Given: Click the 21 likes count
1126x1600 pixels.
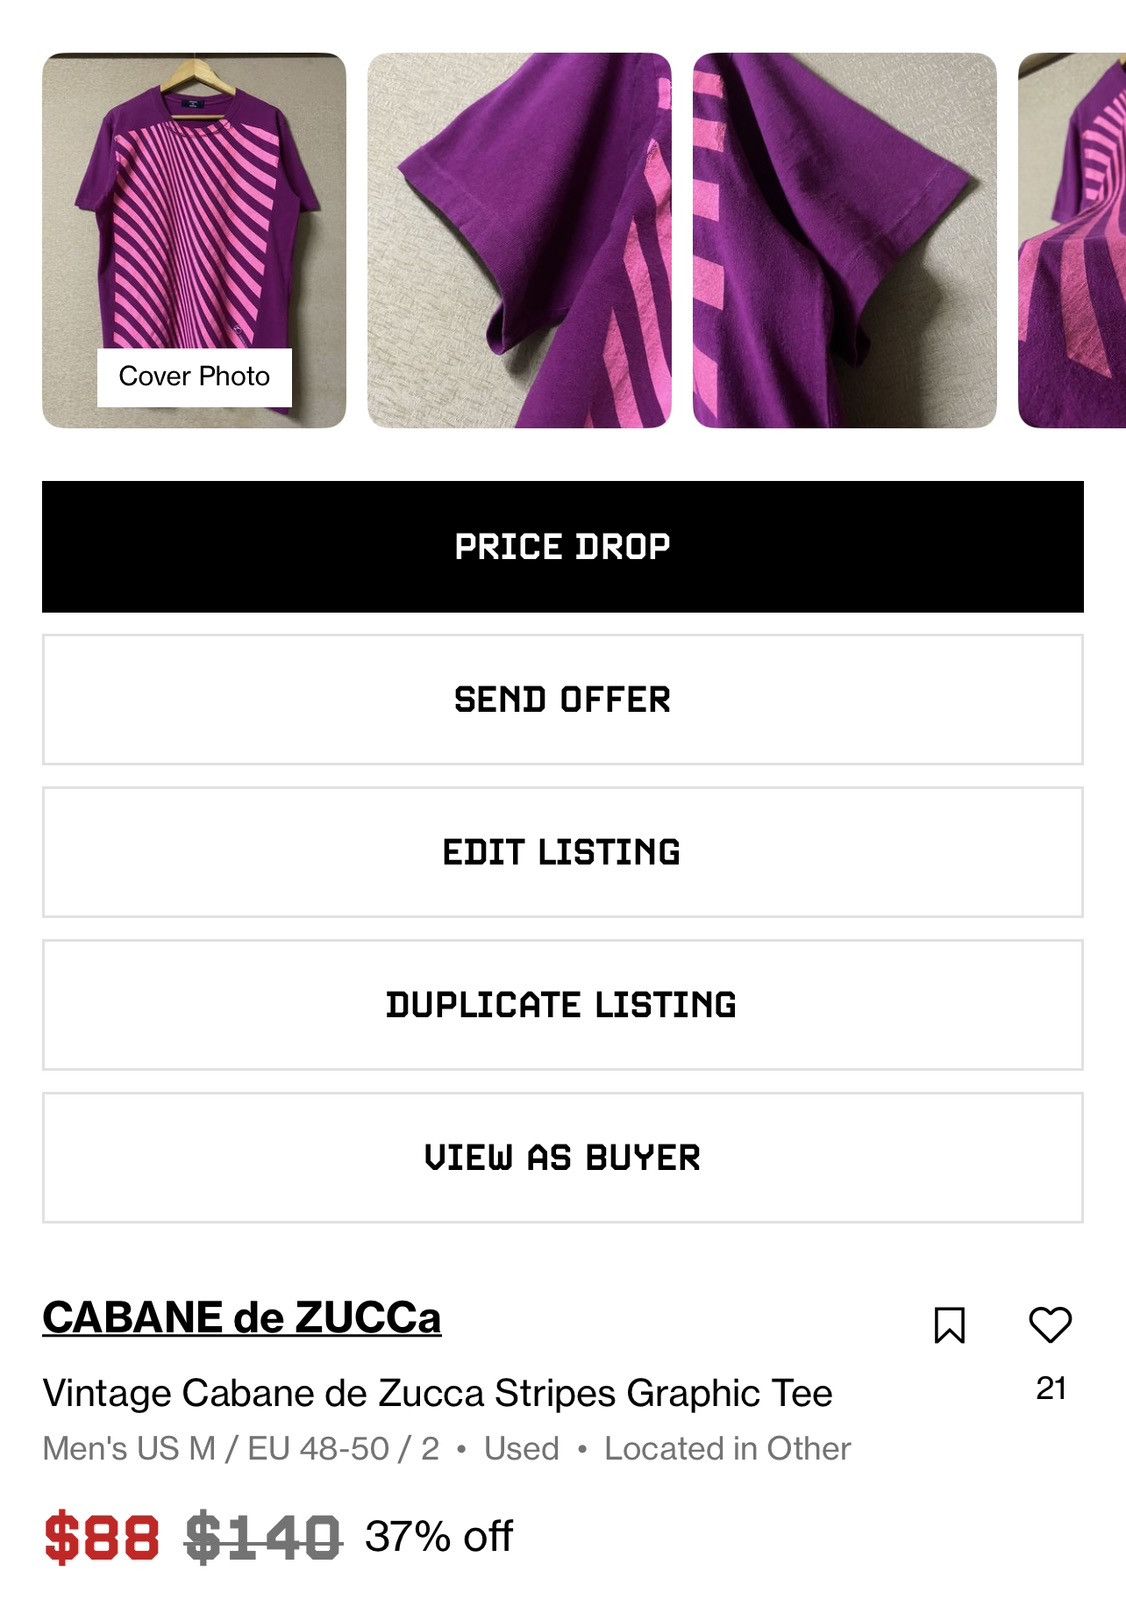Looking at the screenshot, I should point(1051,1388).
